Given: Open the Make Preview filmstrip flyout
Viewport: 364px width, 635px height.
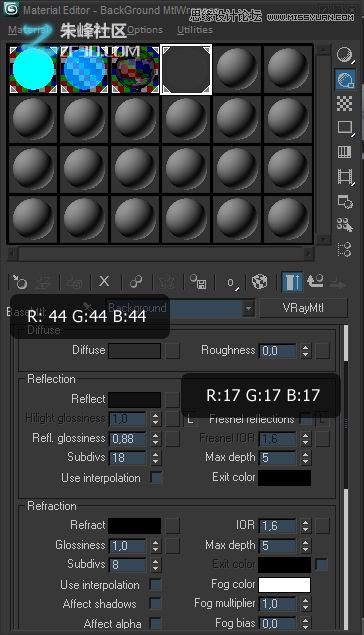Looking at the screenshot, I should pyautogui.click(x=345, y=177).
